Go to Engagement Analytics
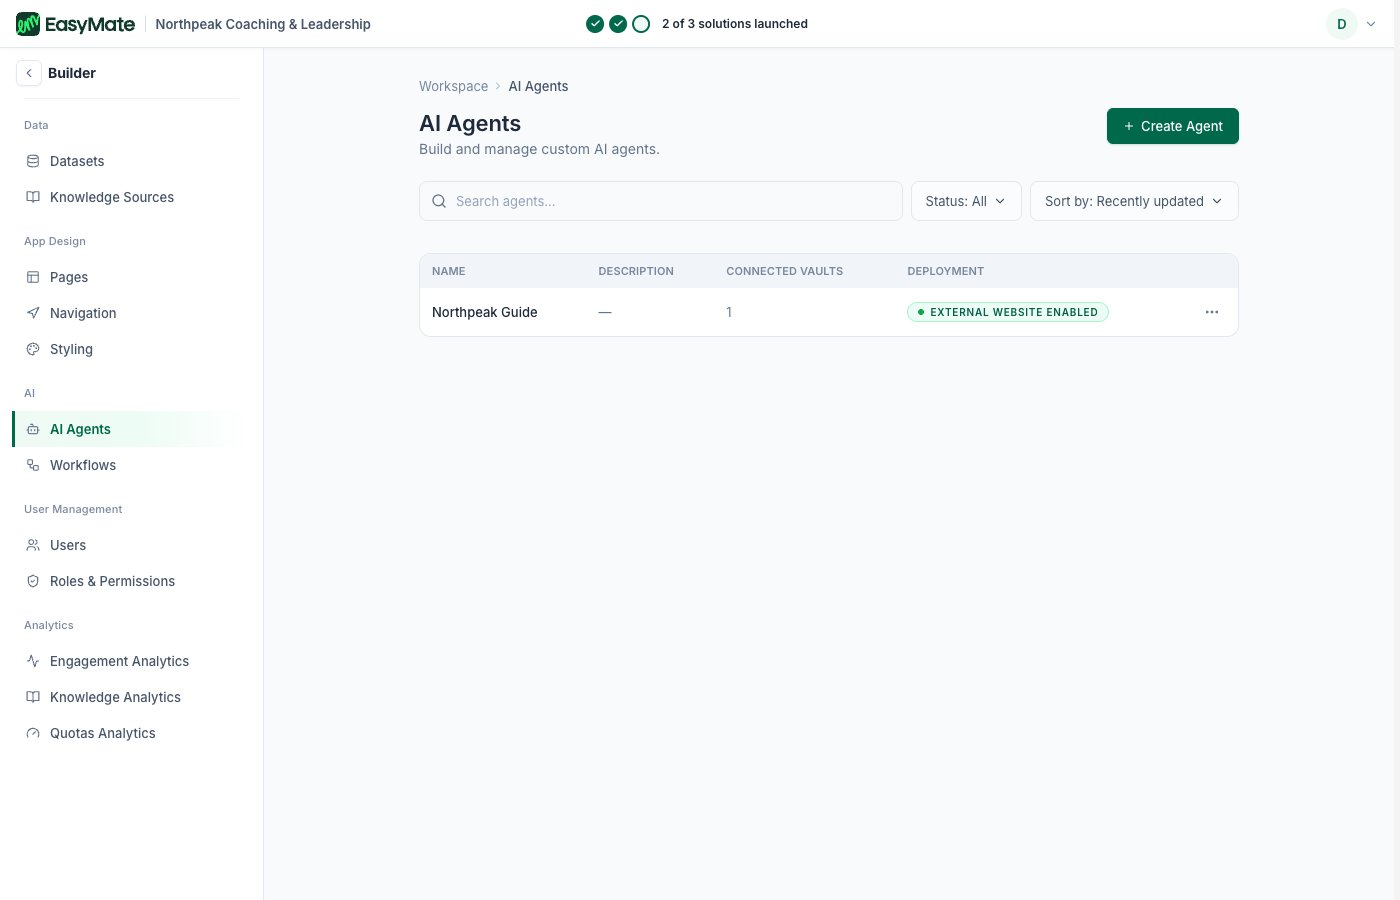 tap(126, 661)
